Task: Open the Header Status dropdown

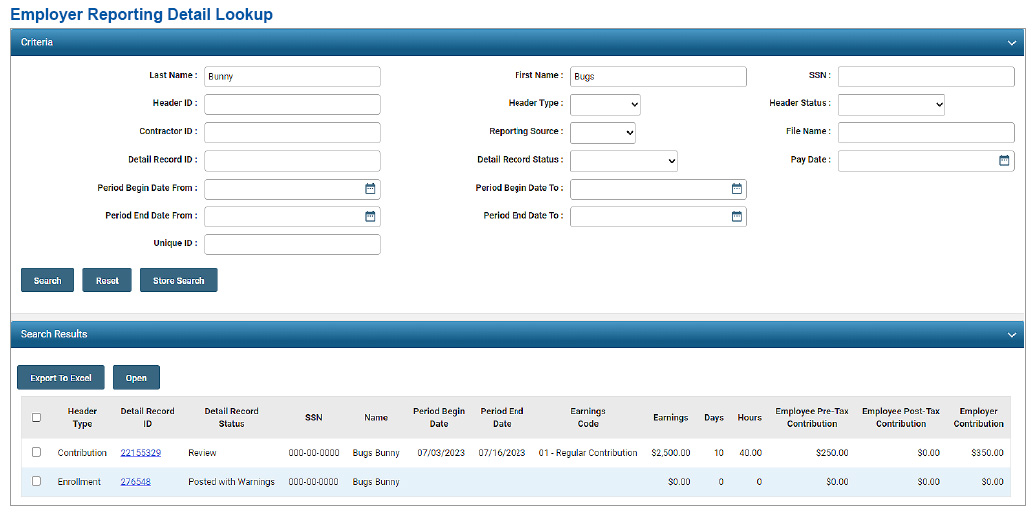Action: coord(891,104)
